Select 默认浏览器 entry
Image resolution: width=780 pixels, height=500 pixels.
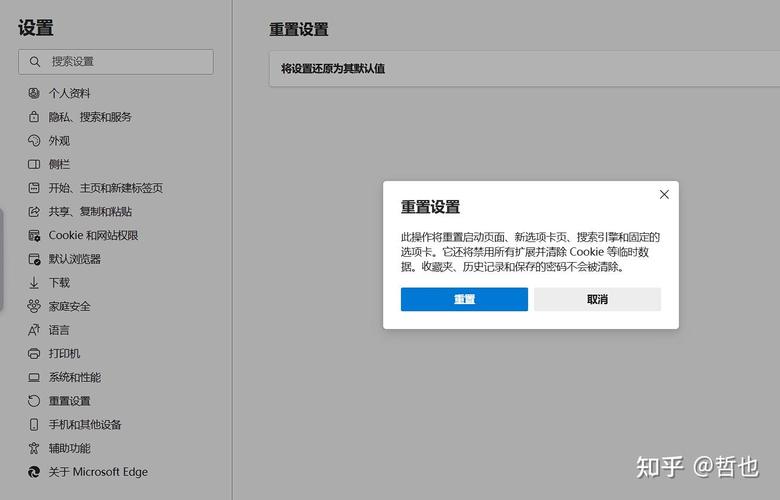(75, 259)
